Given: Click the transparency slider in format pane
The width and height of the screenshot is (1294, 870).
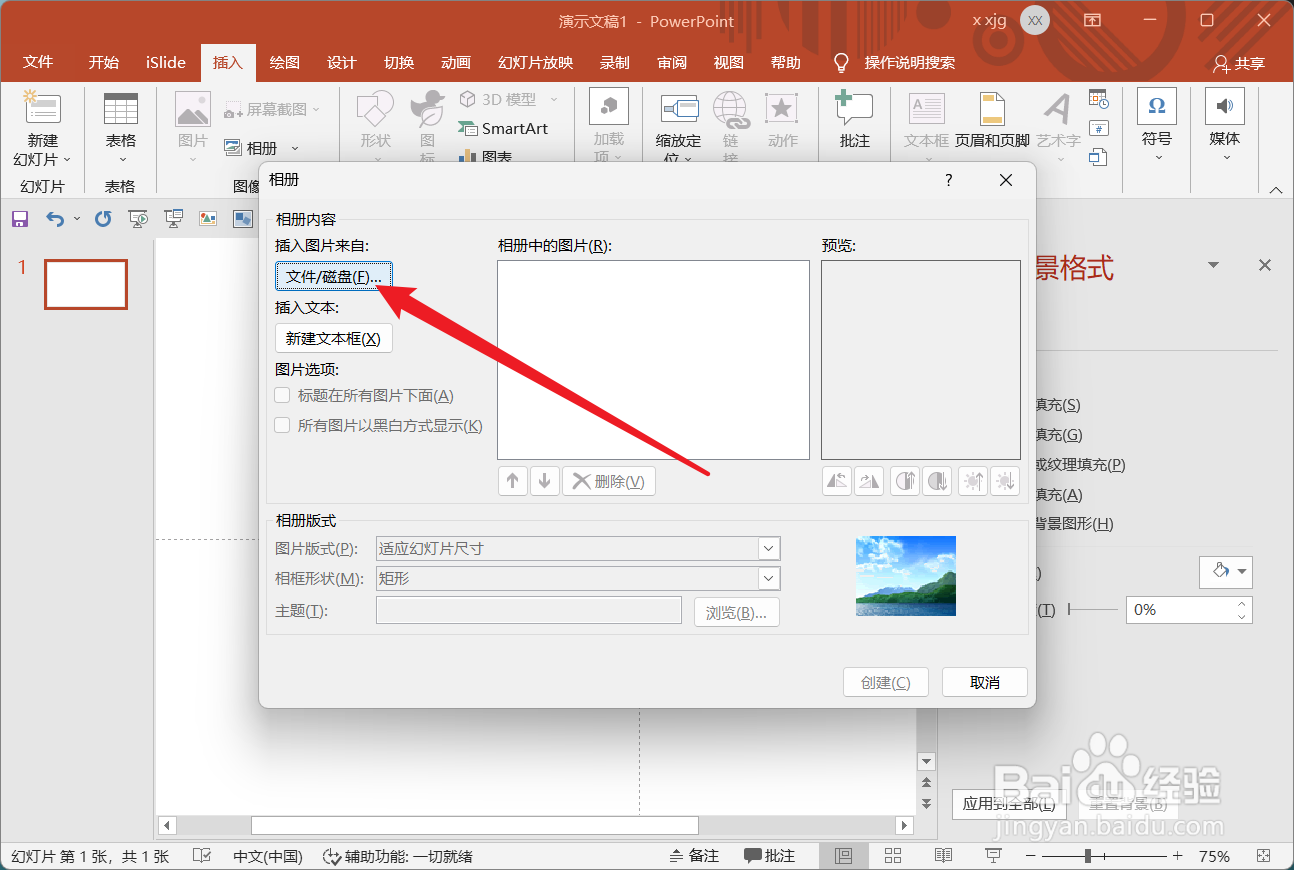Looking at the screenshot, I should 1093,609.
